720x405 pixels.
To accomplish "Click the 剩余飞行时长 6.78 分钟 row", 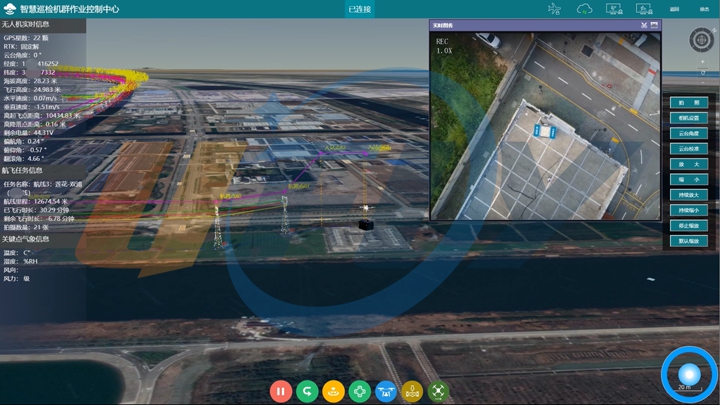I will point(39,219).
